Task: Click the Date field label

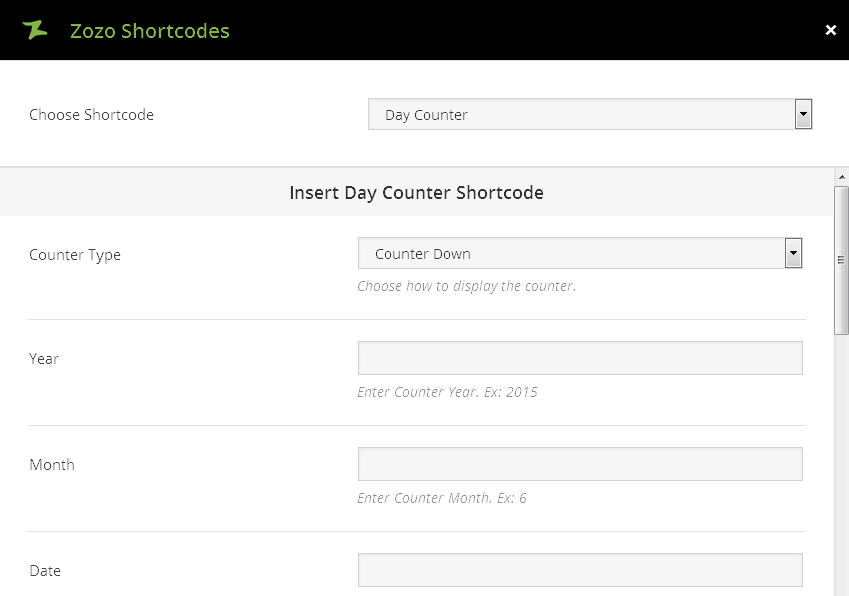Action: pyautogui.click(x=45, y=571)
